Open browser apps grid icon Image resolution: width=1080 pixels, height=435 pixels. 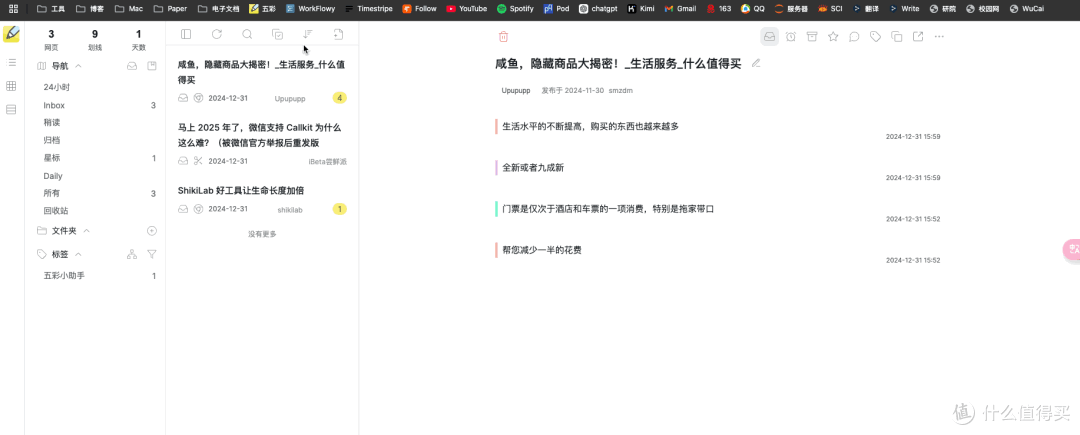pyautogui.click(x=13, y=9)
